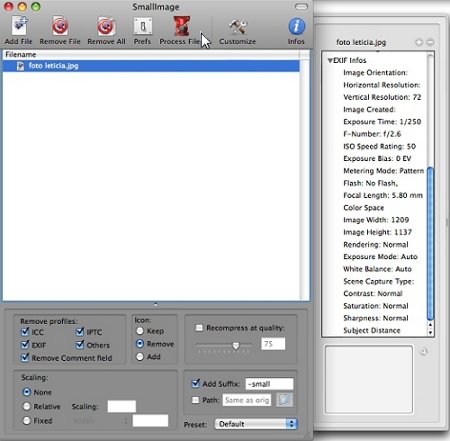Click the empty image preview box in drawer
450x441 pixels.
369,379
